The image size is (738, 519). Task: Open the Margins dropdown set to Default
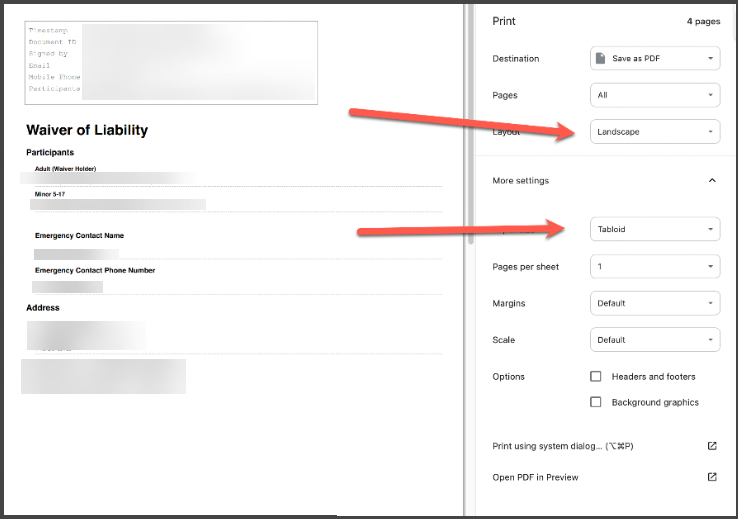click(655, 303)
